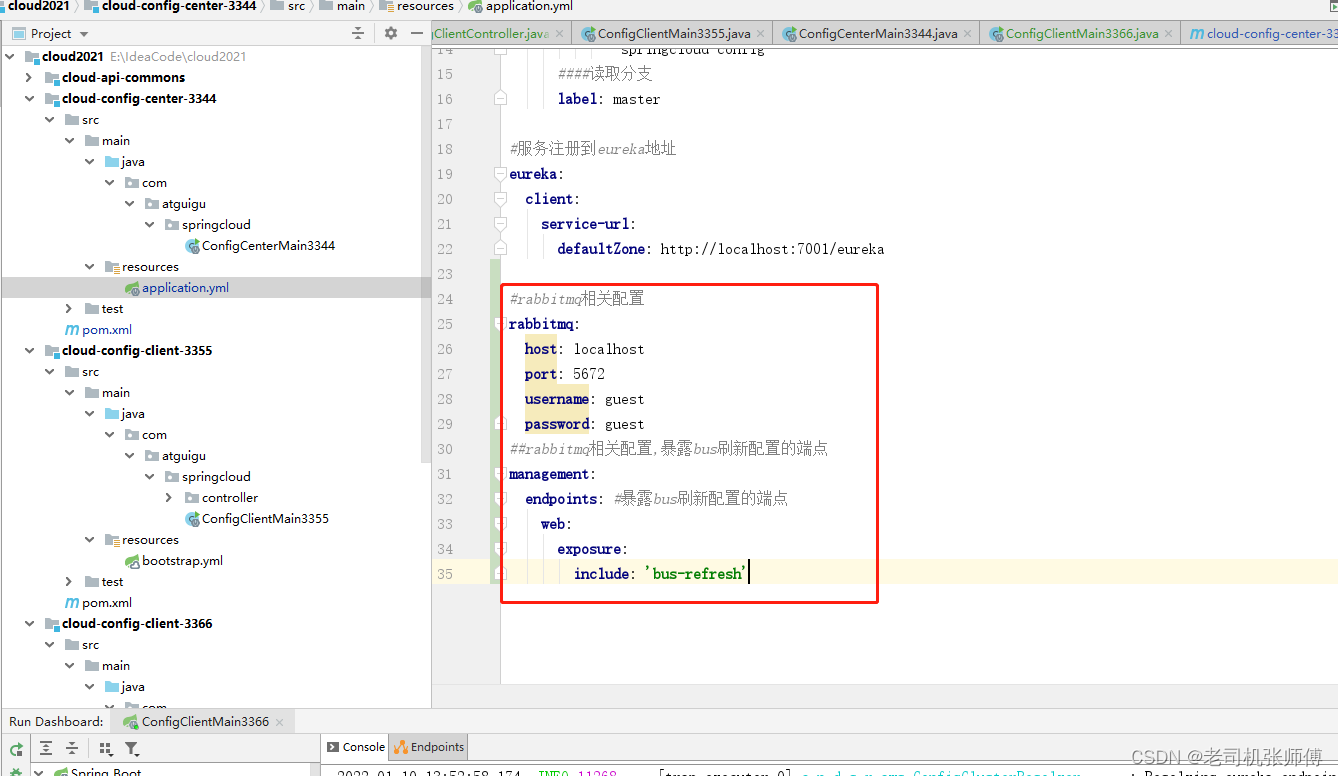Select springcloud package under cloud-config-center-3344
This screenshot has width=1338, height=776.
click(x=207, y=224)
